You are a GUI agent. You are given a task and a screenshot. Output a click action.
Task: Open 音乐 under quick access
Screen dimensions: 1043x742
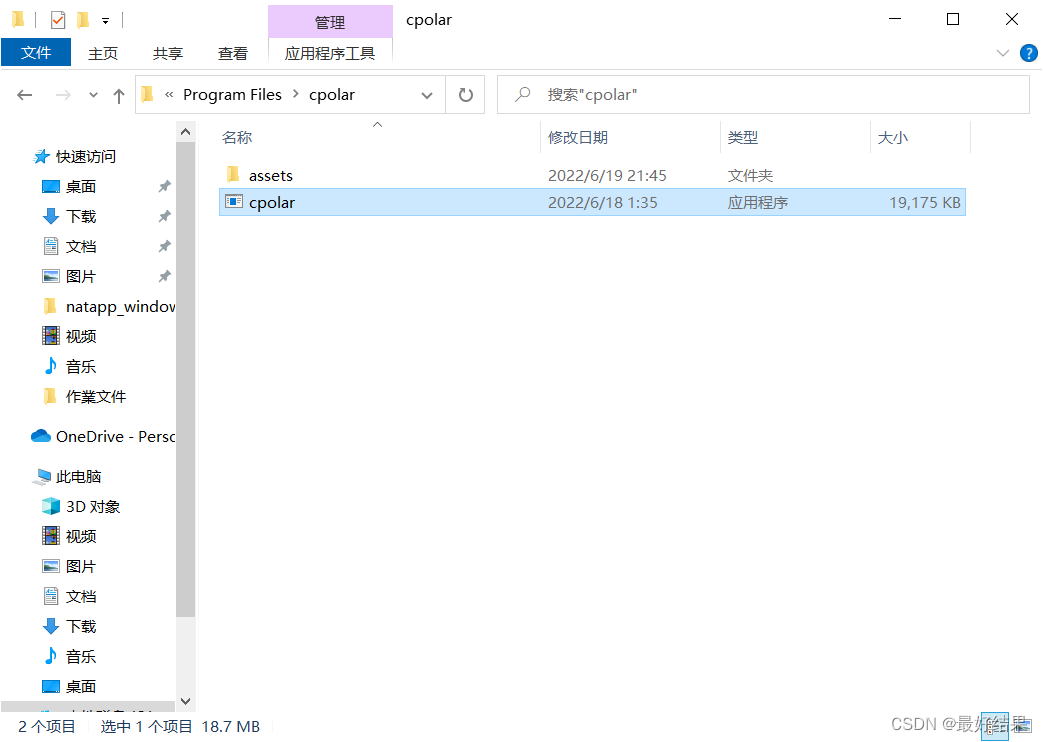click(x=80, y=367)
